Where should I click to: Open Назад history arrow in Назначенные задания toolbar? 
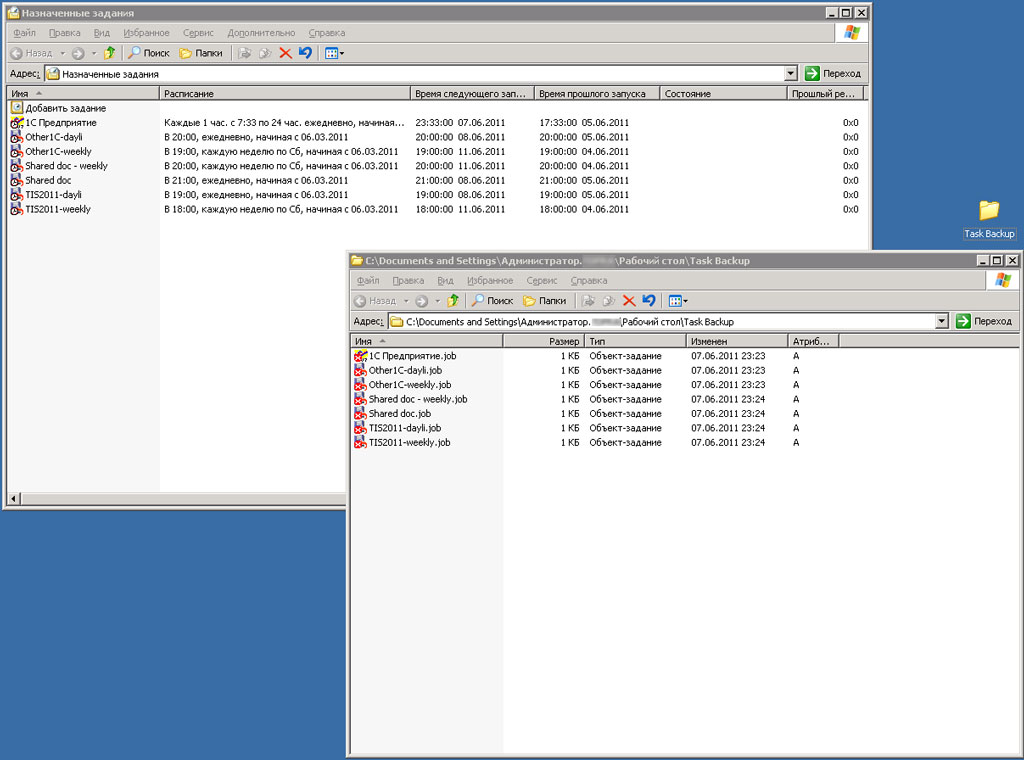62,53
